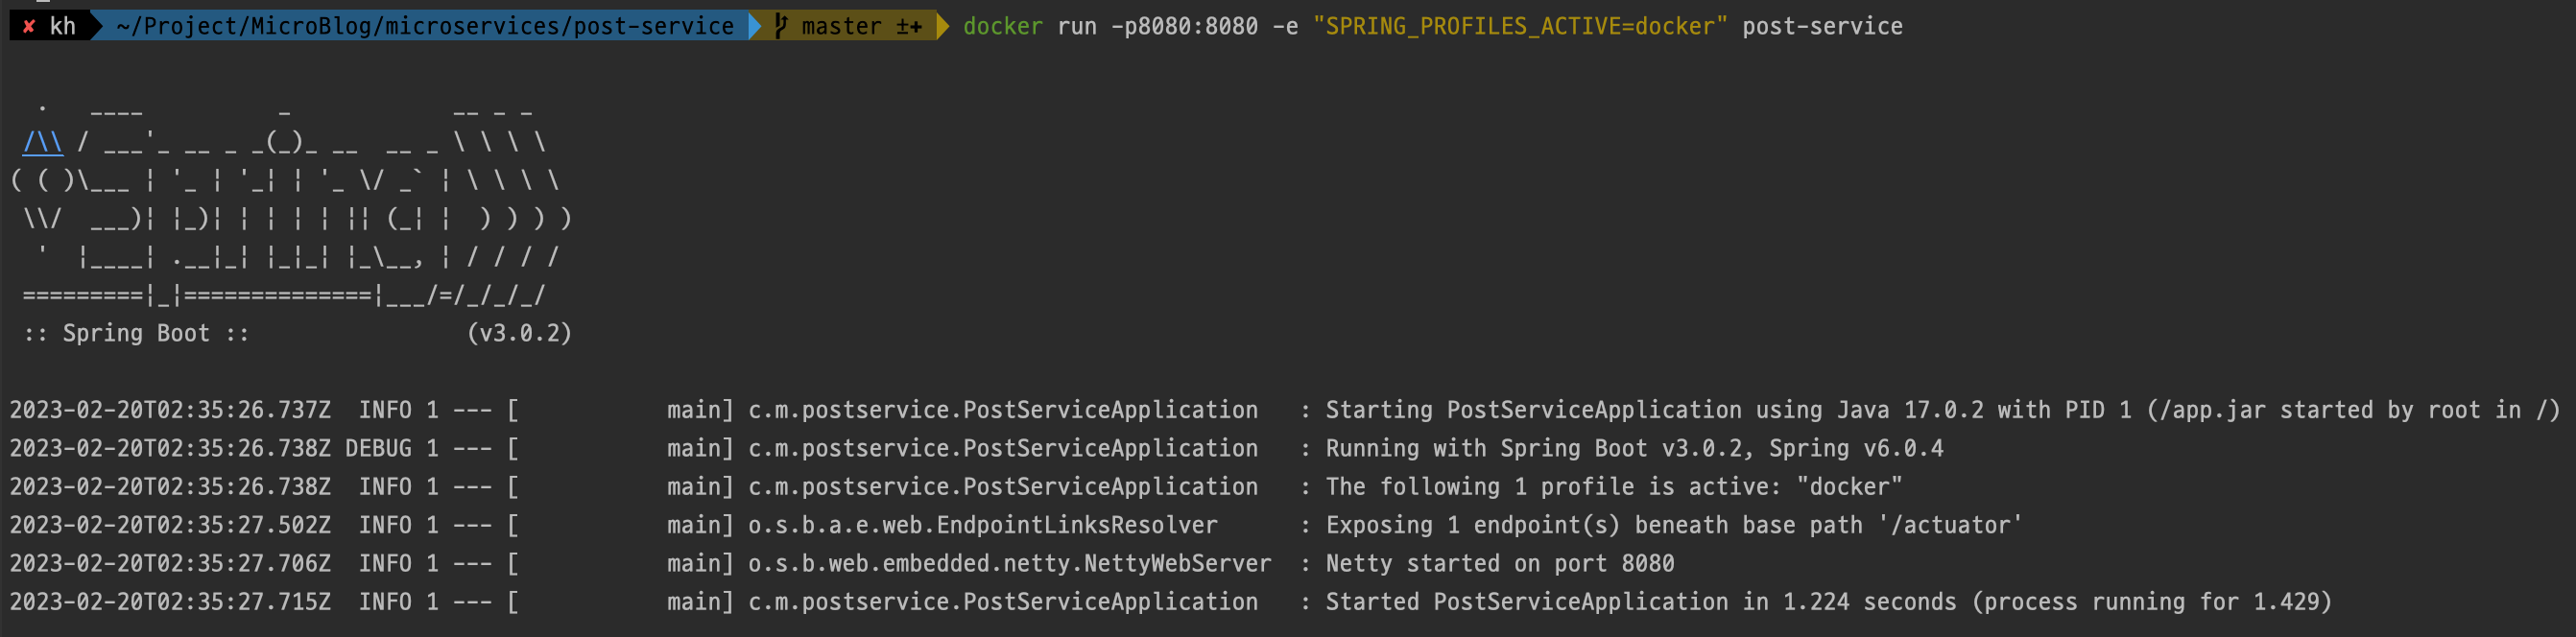Click the DEBUG log level text
The width and height of the screenshot is (2576, 637).
[378, 448]
